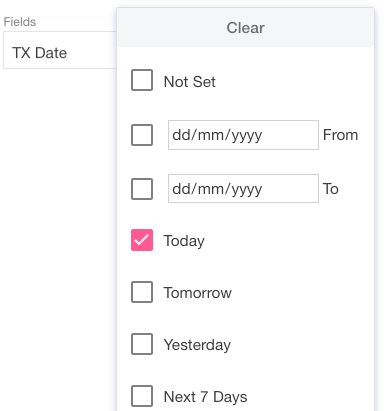Click the Fields label
The height and width of the screenshot is (411, 388).
20,22
